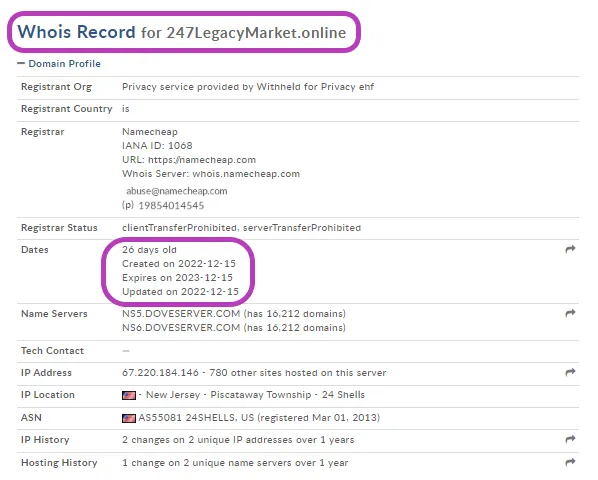Click Registrant Country value 'is'
Screen dimensions: 598x480
coord(125,109)
